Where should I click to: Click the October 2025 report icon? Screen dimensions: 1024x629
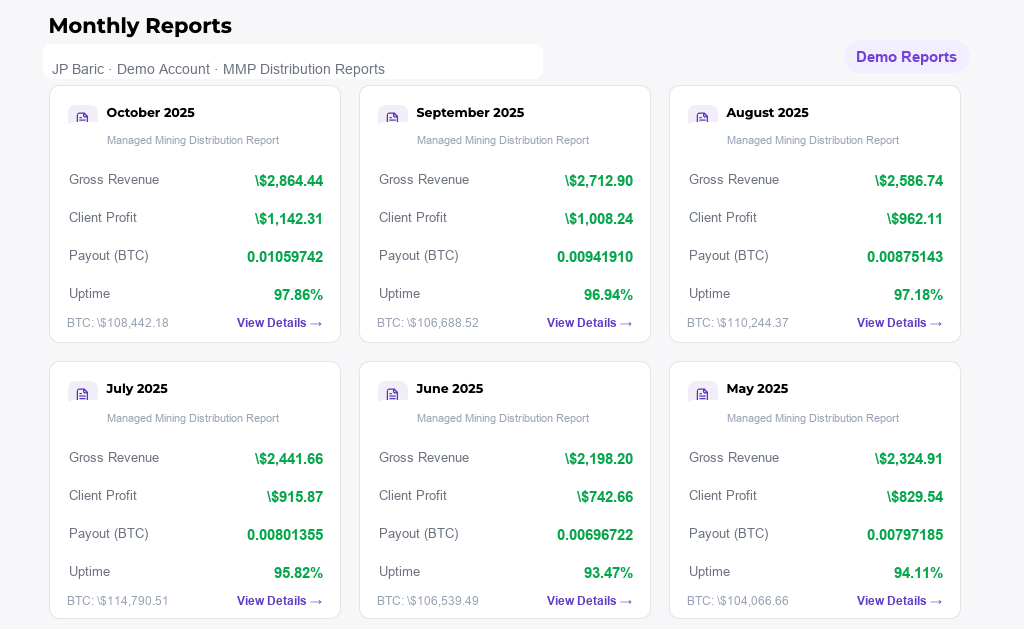pyautogui.click(x=82, y=117)
